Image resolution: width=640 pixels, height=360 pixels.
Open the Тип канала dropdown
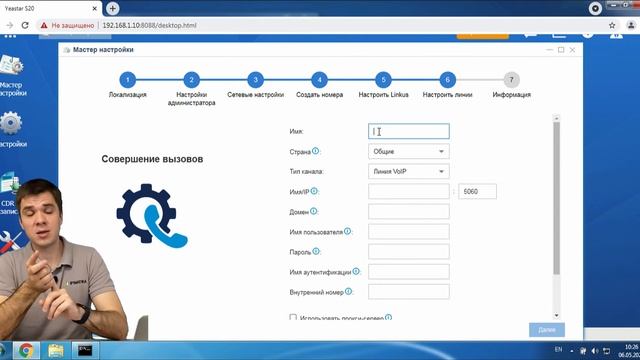(x=409, y=171)
